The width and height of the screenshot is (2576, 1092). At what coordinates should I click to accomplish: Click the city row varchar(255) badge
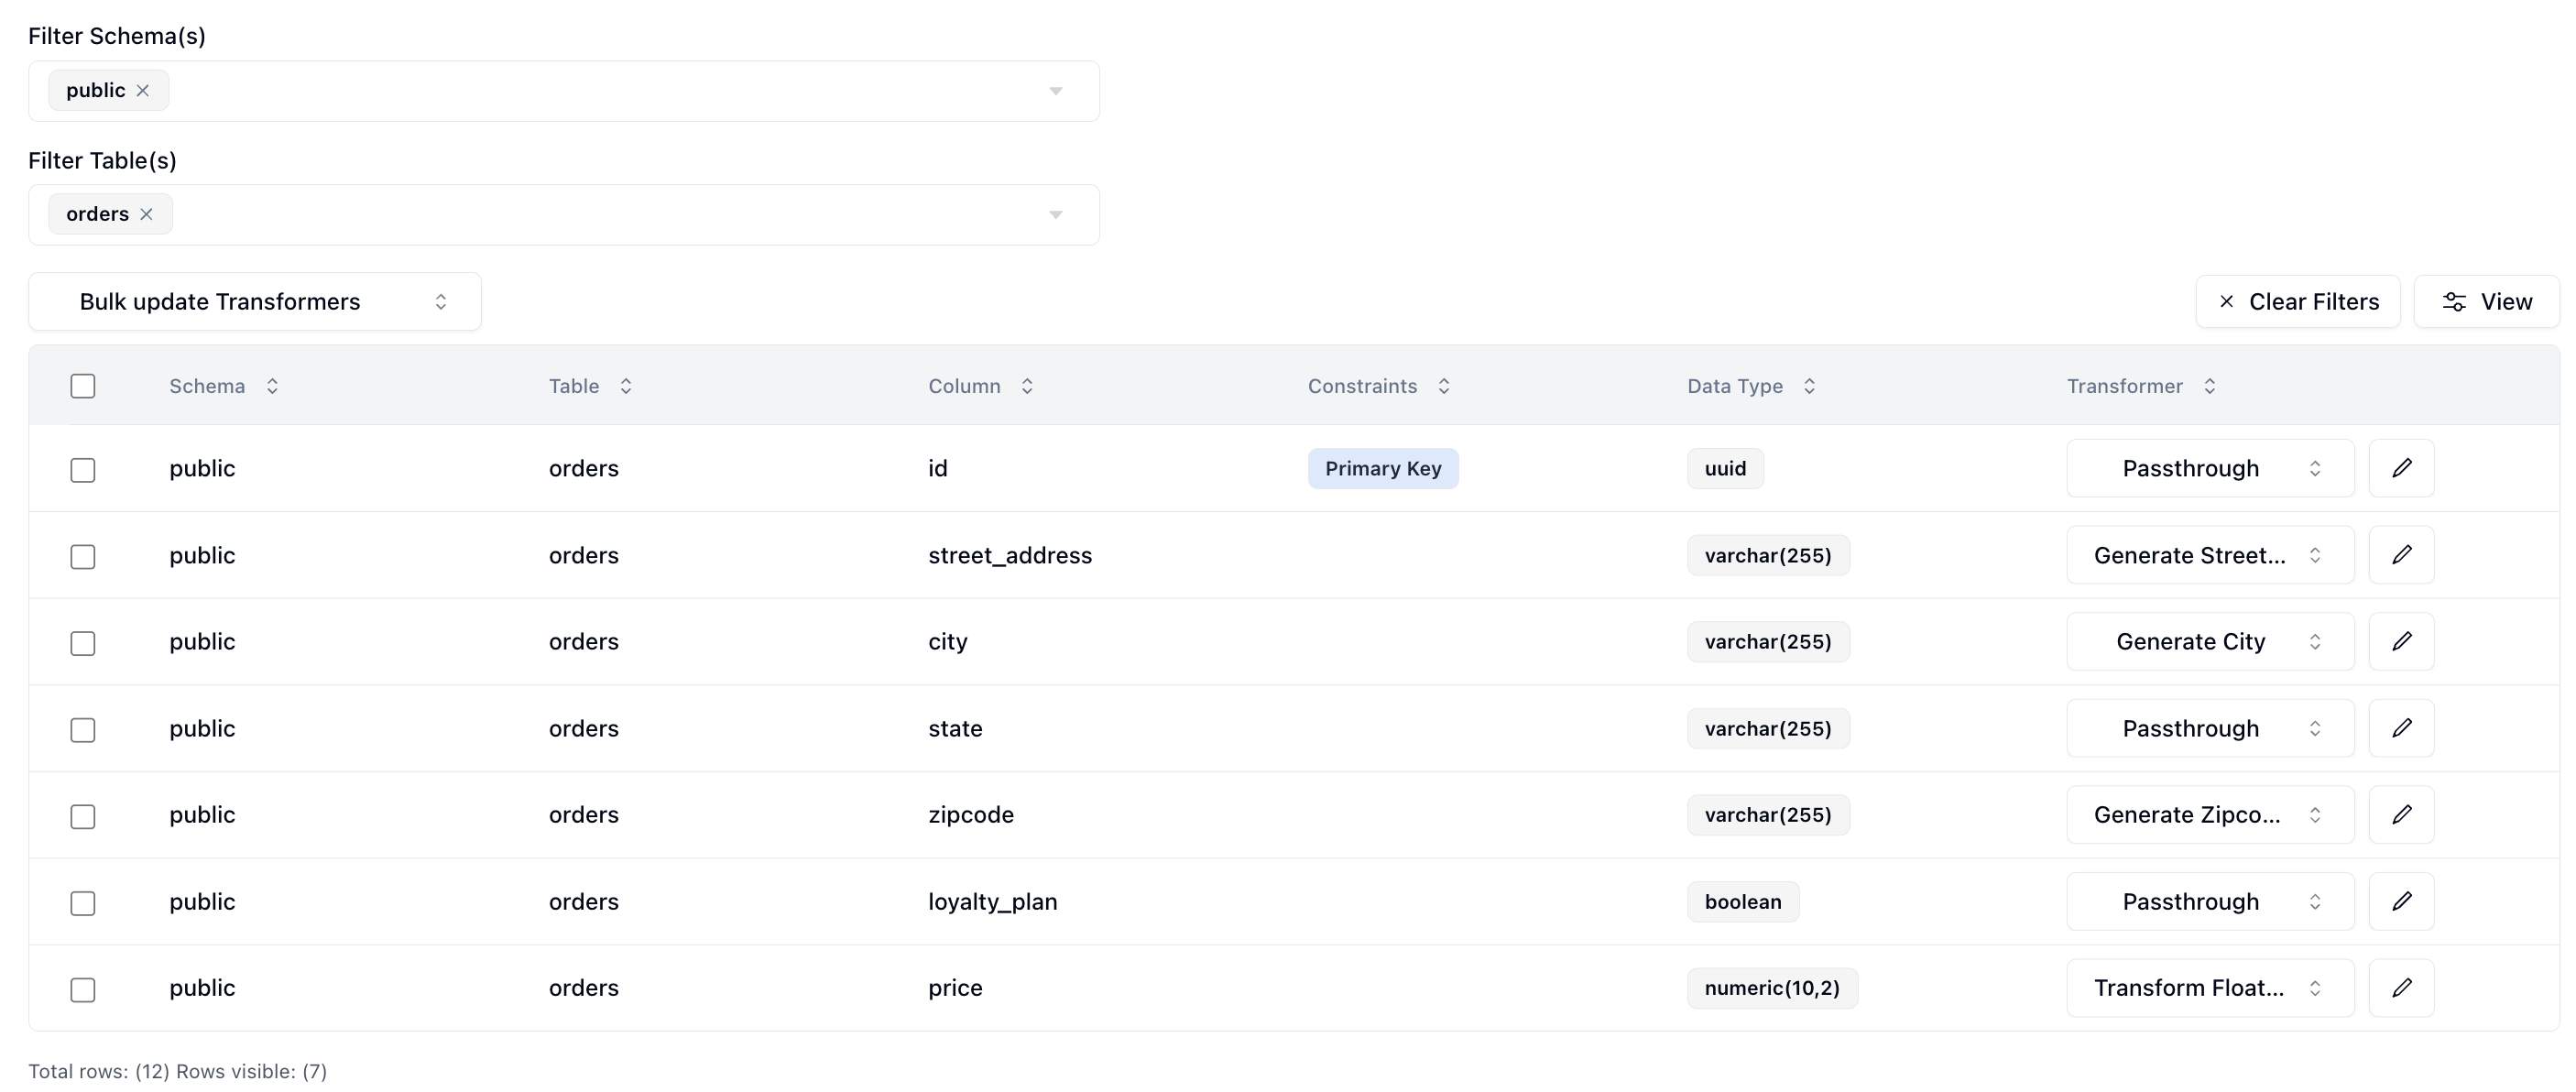tap(1768, 641)
